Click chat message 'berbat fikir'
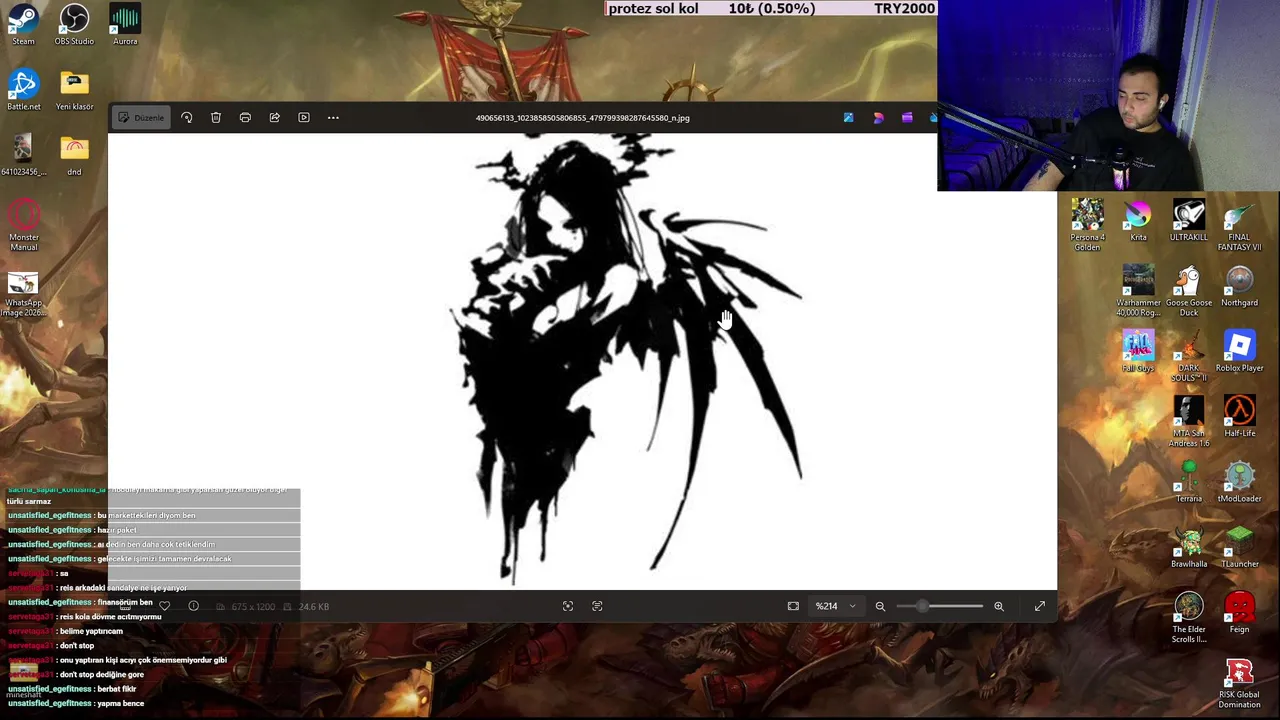This screenshot has width=1280, height=720. [116, 689]
